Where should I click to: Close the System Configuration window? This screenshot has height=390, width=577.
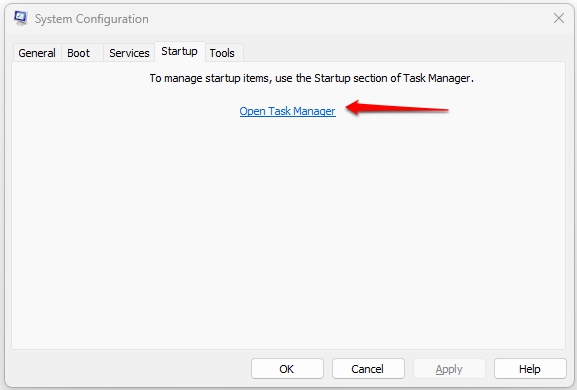[559, 18]
